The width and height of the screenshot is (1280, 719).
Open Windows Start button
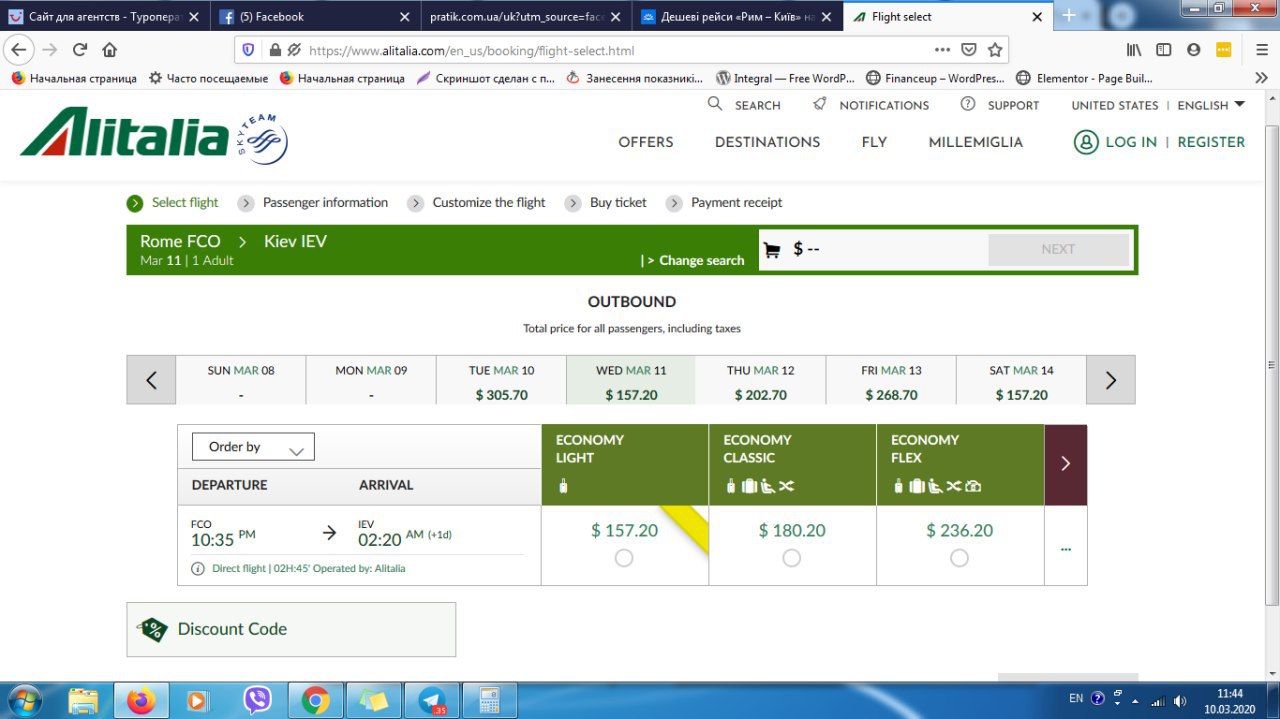pos(24,700)
